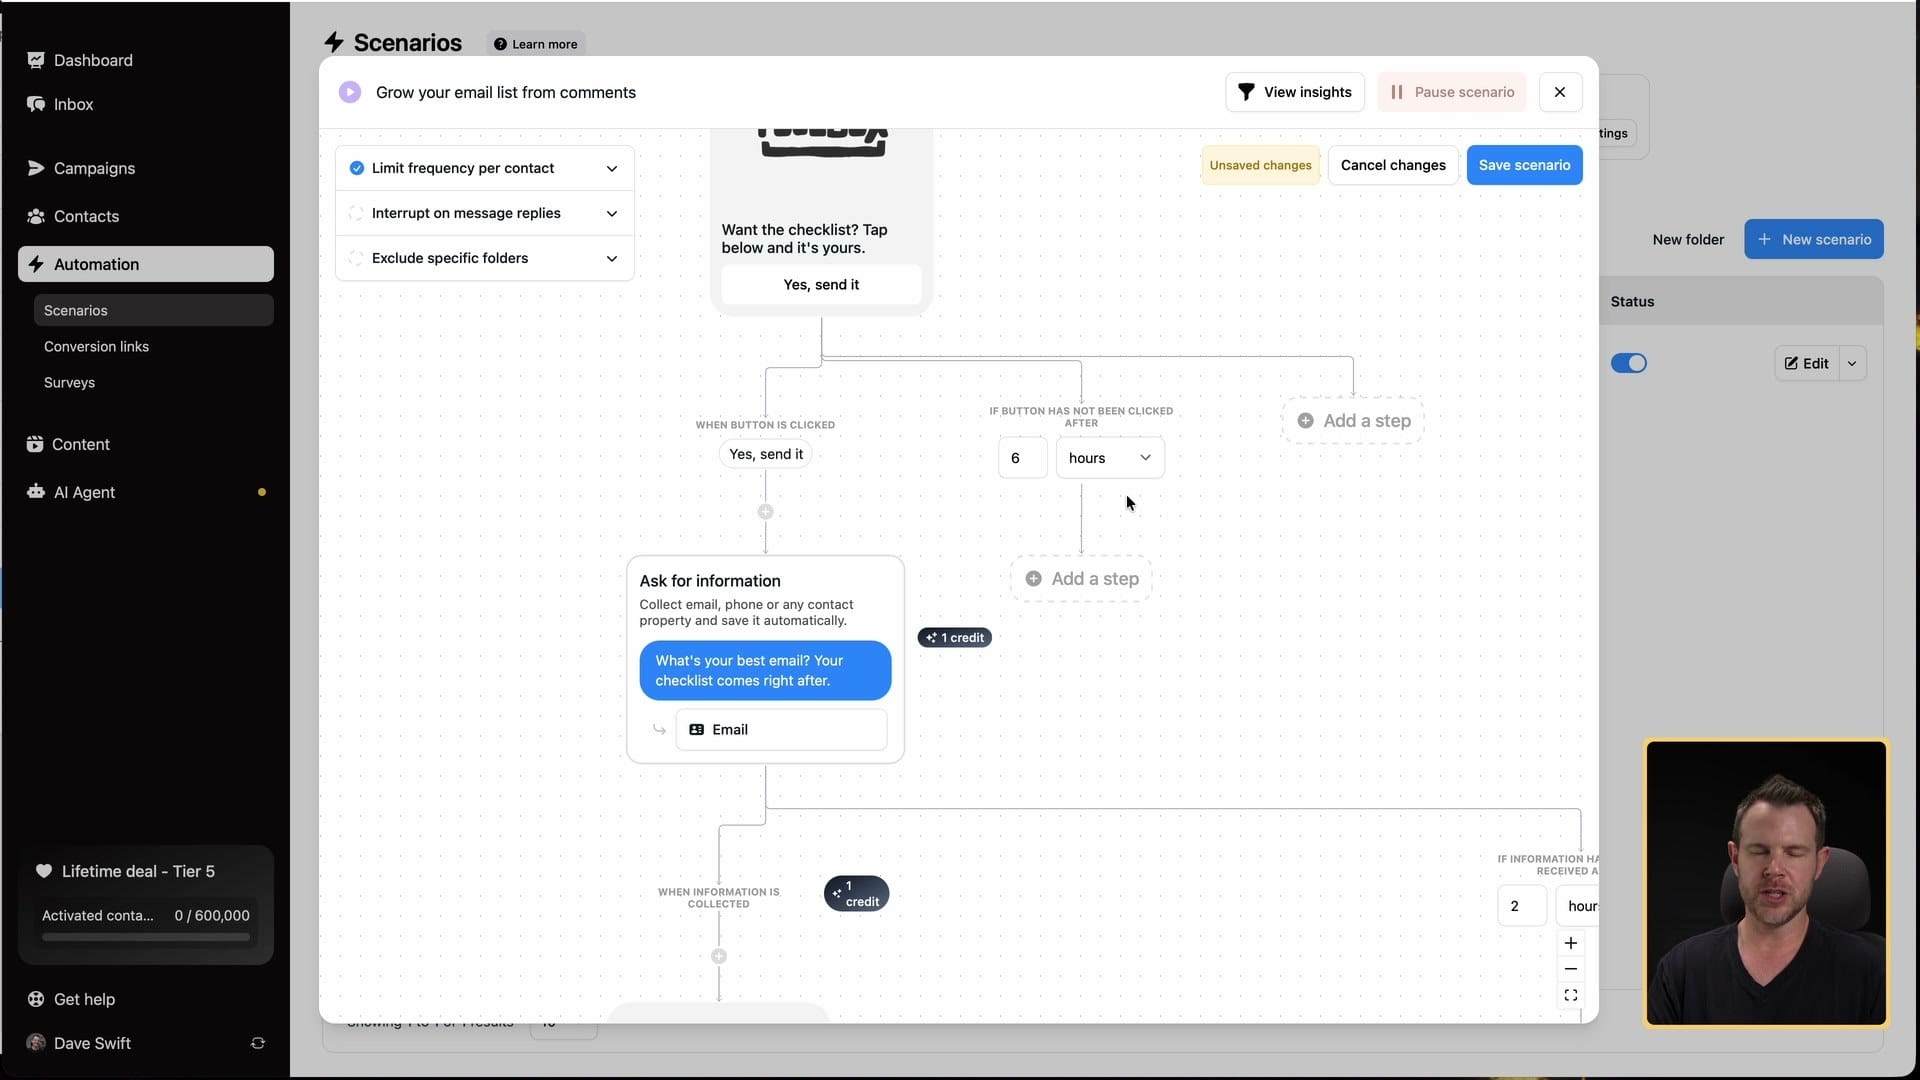Click the Campaigns paper plane icon
The width and height of the screenshot is (1920, 1080).
[36, 168]
